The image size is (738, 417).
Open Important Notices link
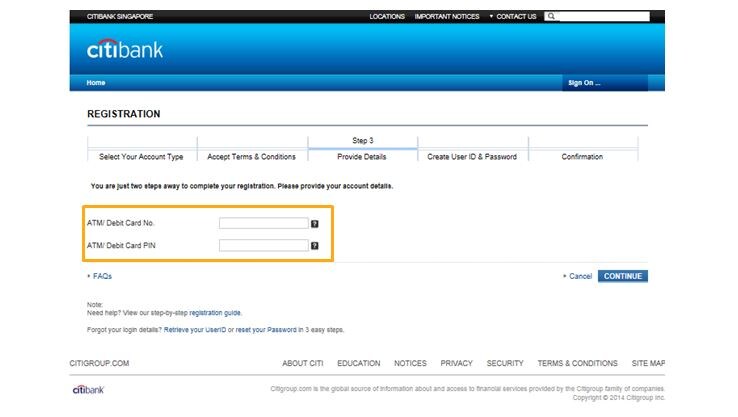point(447,17)
